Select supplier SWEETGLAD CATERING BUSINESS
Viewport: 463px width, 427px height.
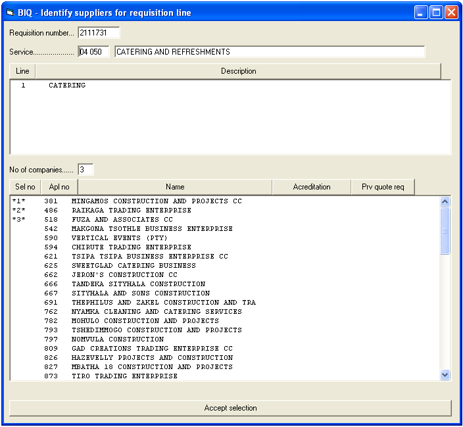pyautogui.click(x=225, y=266)
